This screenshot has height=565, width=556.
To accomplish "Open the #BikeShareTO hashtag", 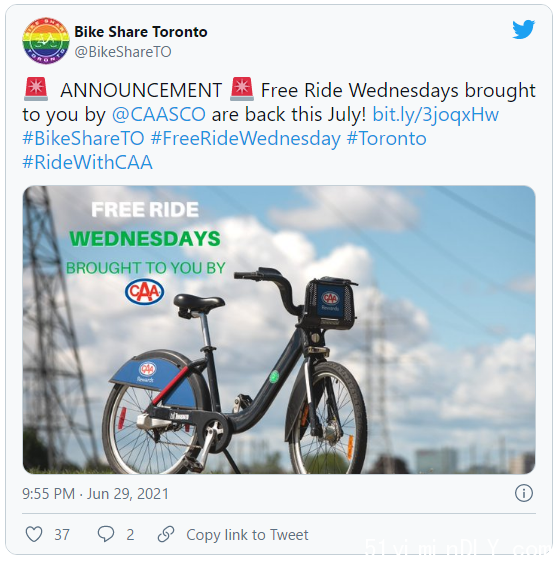I will 83,139.
